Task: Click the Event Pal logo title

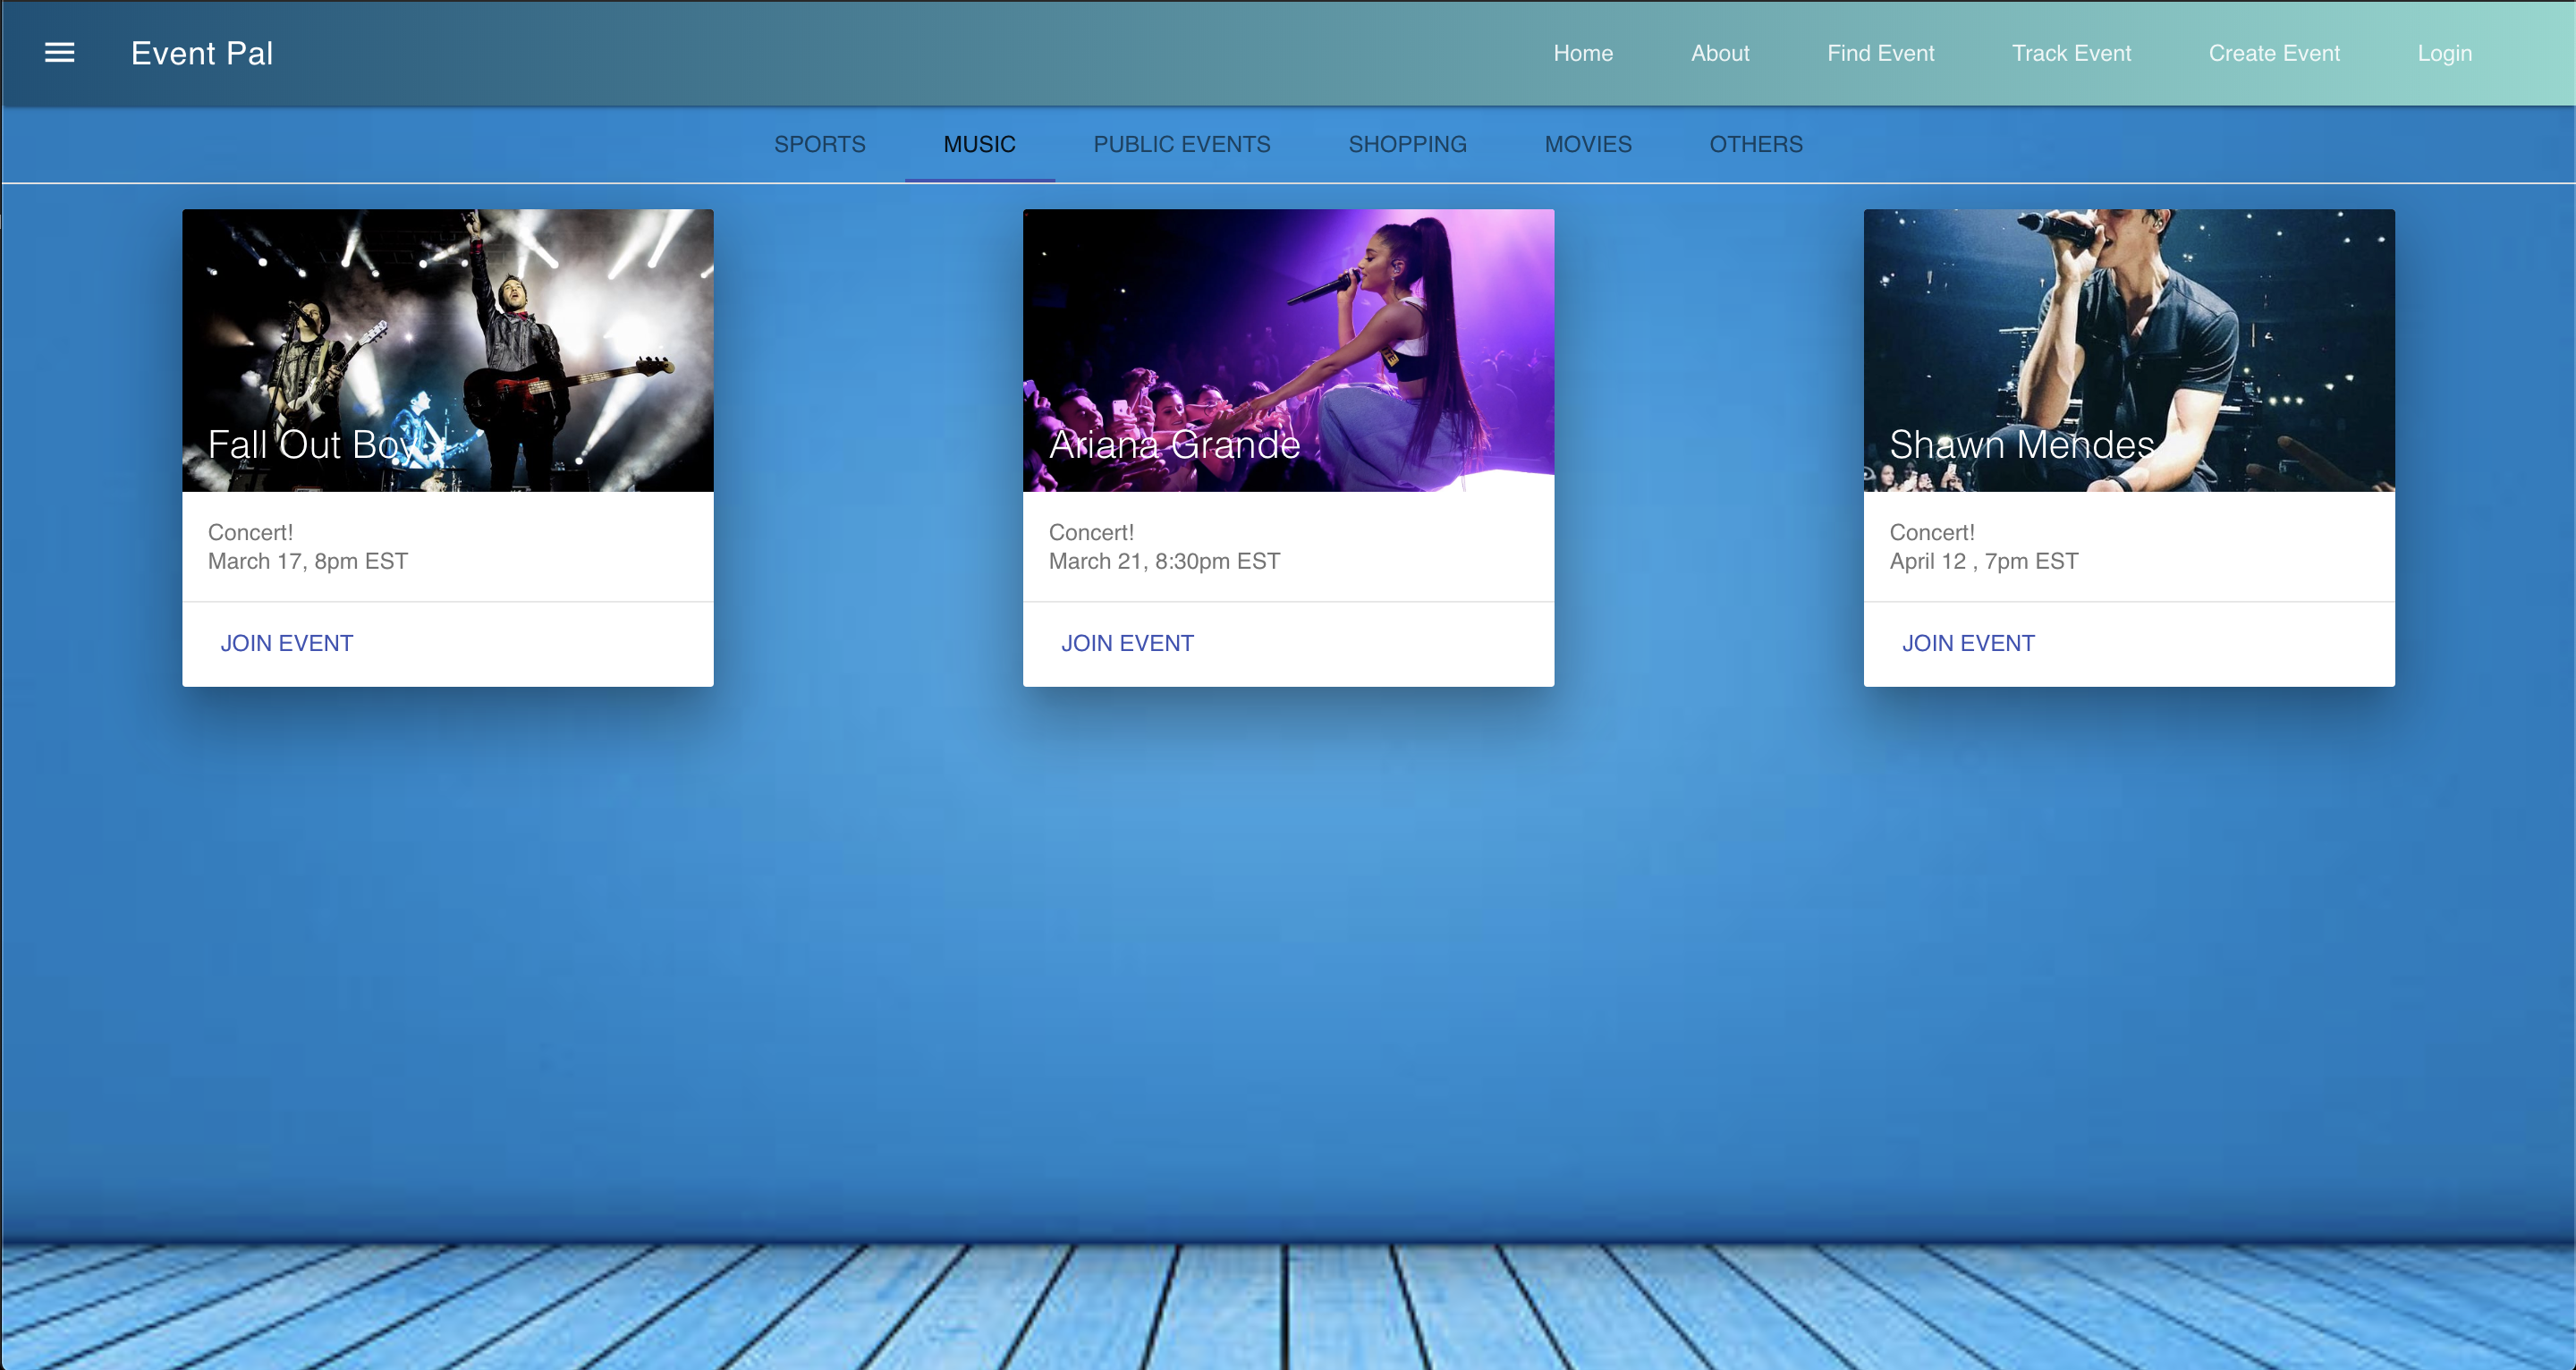Action: (x=202, y=53)
